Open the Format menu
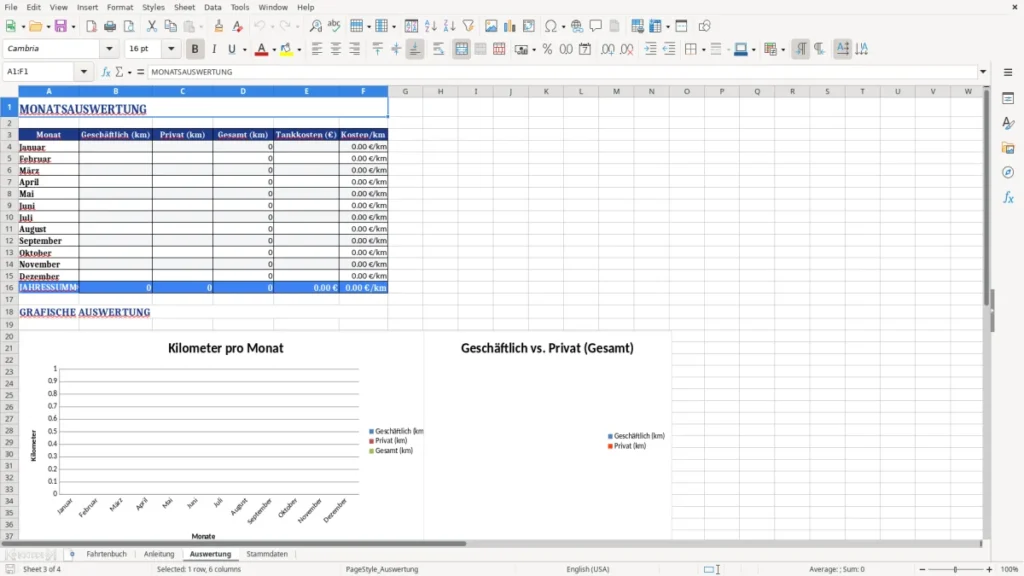The image size is (1024, 576). (120, 7)
